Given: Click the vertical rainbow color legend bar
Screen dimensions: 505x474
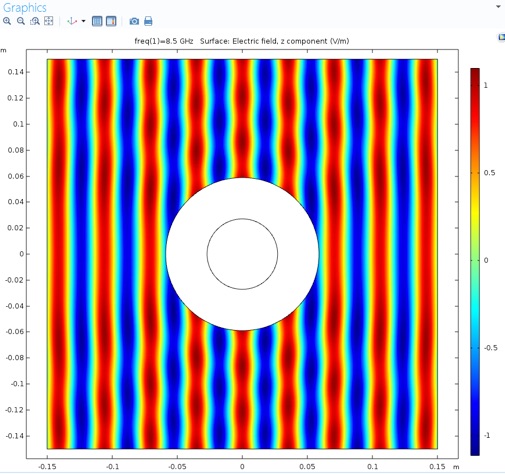Looking at the screenshot, I should tap(475, 262).
